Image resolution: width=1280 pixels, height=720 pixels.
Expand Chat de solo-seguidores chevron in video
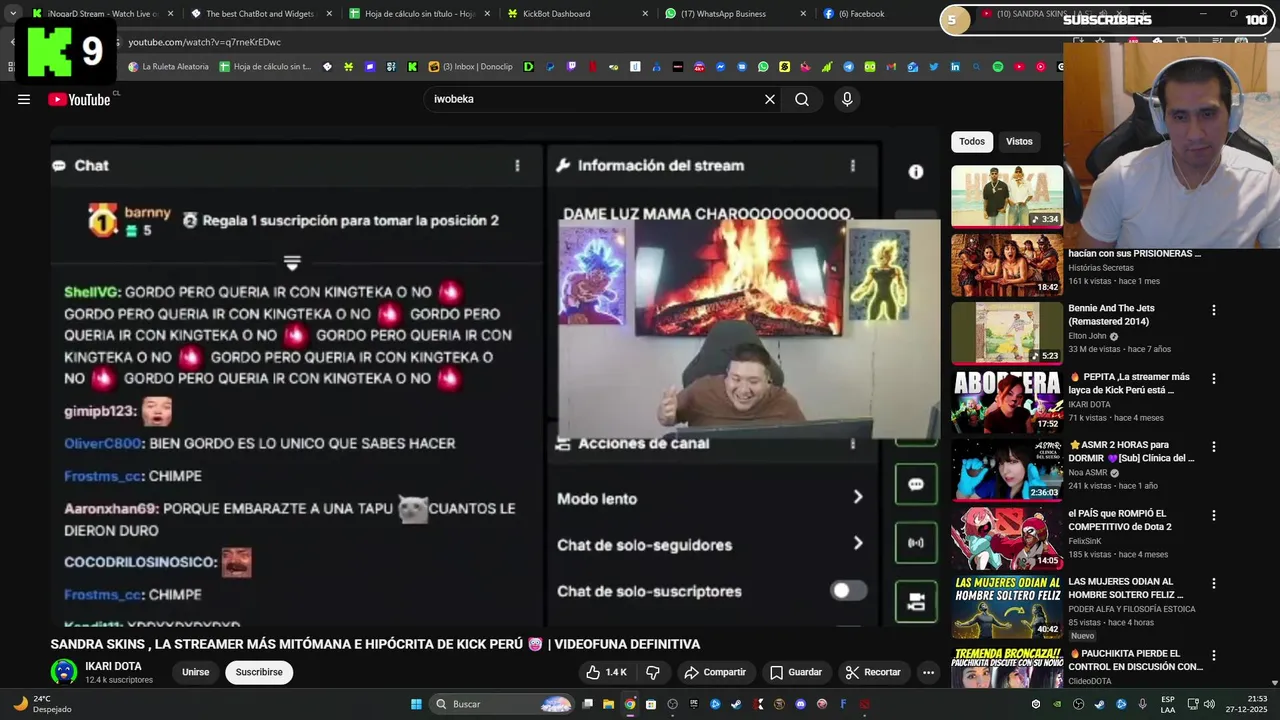click(x=857, y=543)
